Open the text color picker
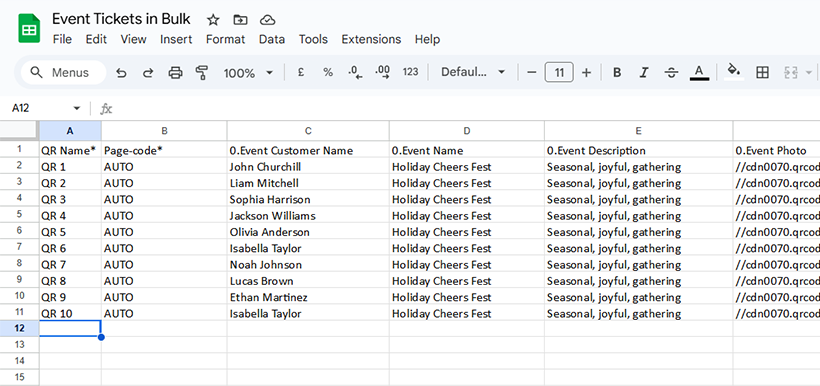Image resolution: width=820 pixels, height=386 pixels. click(699, 73)
